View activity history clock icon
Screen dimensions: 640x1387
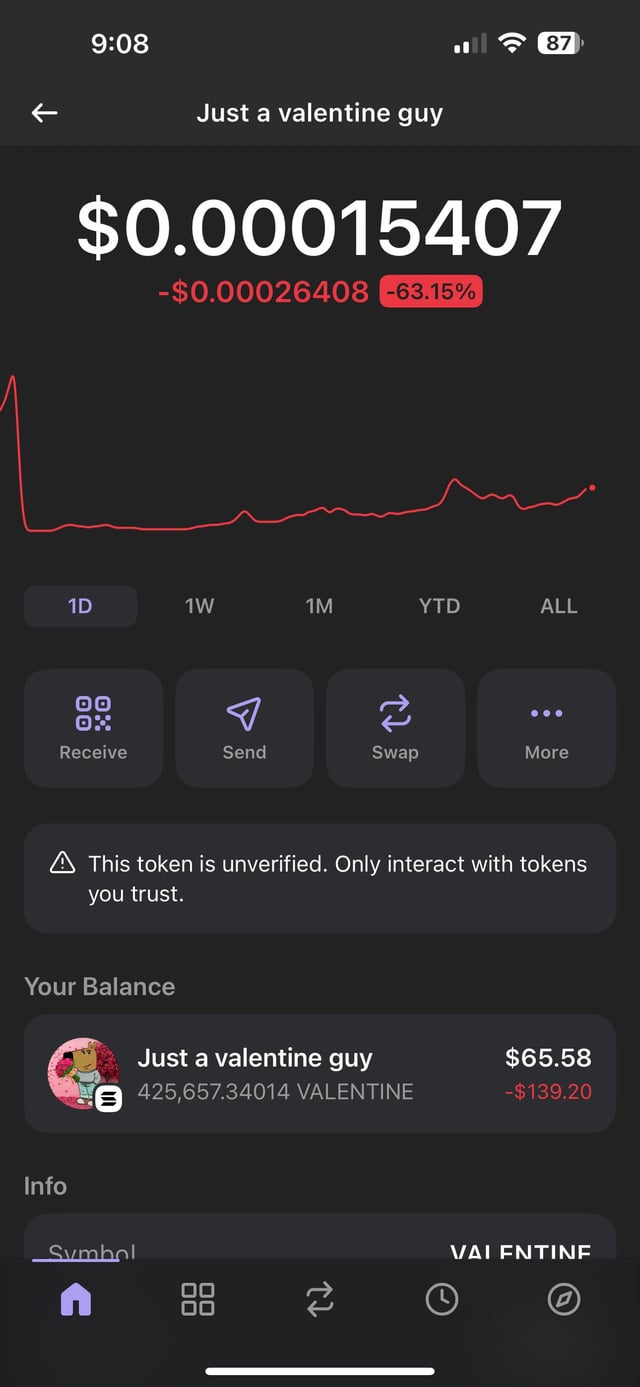pos(442,1299)
